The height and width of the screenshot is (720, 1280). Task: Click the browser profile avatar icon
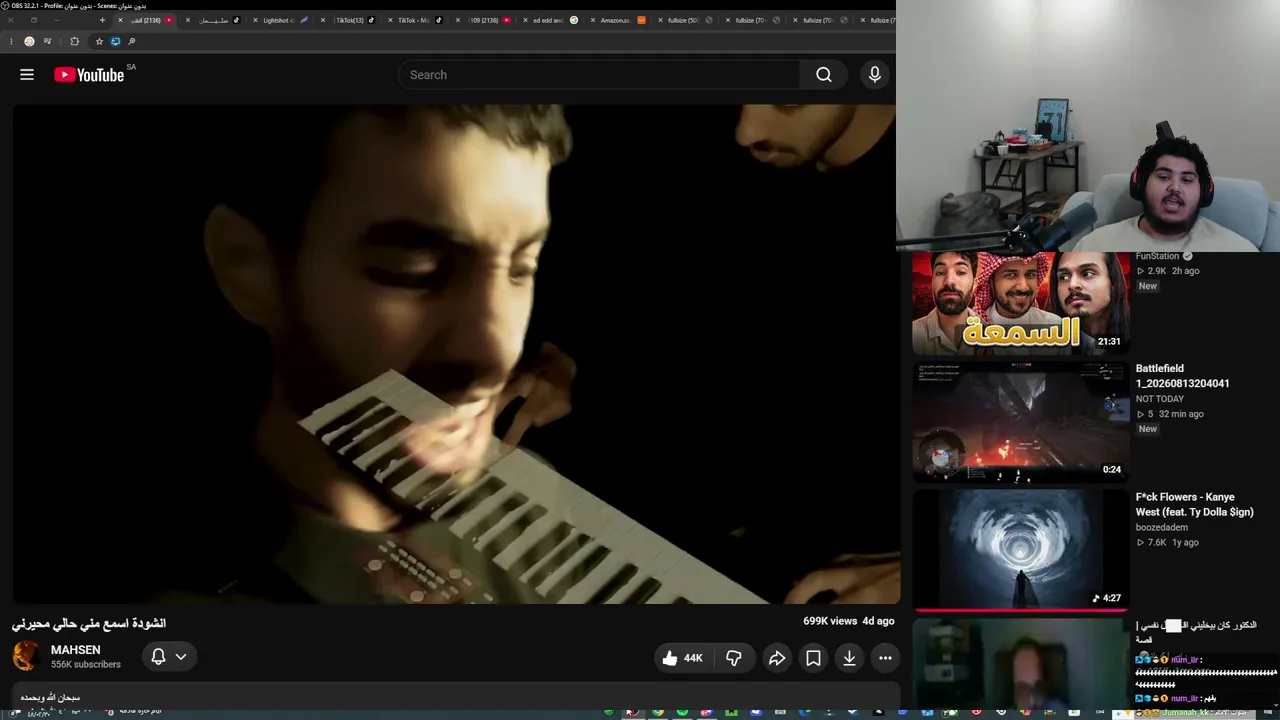[29, 41]
